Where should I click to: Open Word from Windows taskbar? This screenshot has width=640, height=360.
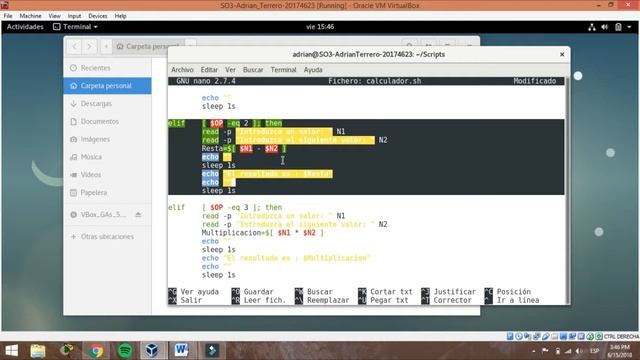click(x=181, y=351)
